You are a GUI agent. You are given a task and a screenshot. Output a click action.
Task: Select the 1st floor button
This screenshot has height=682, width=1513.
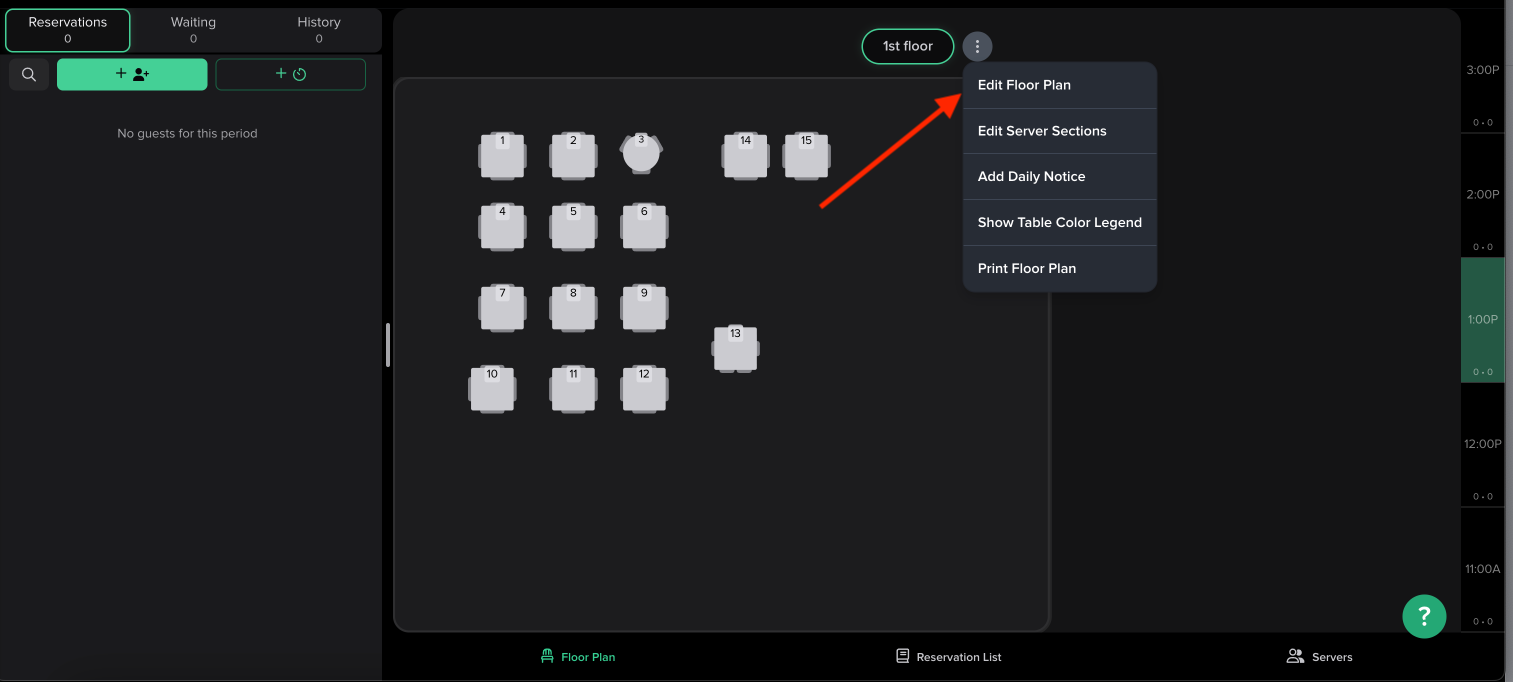(x=907, y=46)
